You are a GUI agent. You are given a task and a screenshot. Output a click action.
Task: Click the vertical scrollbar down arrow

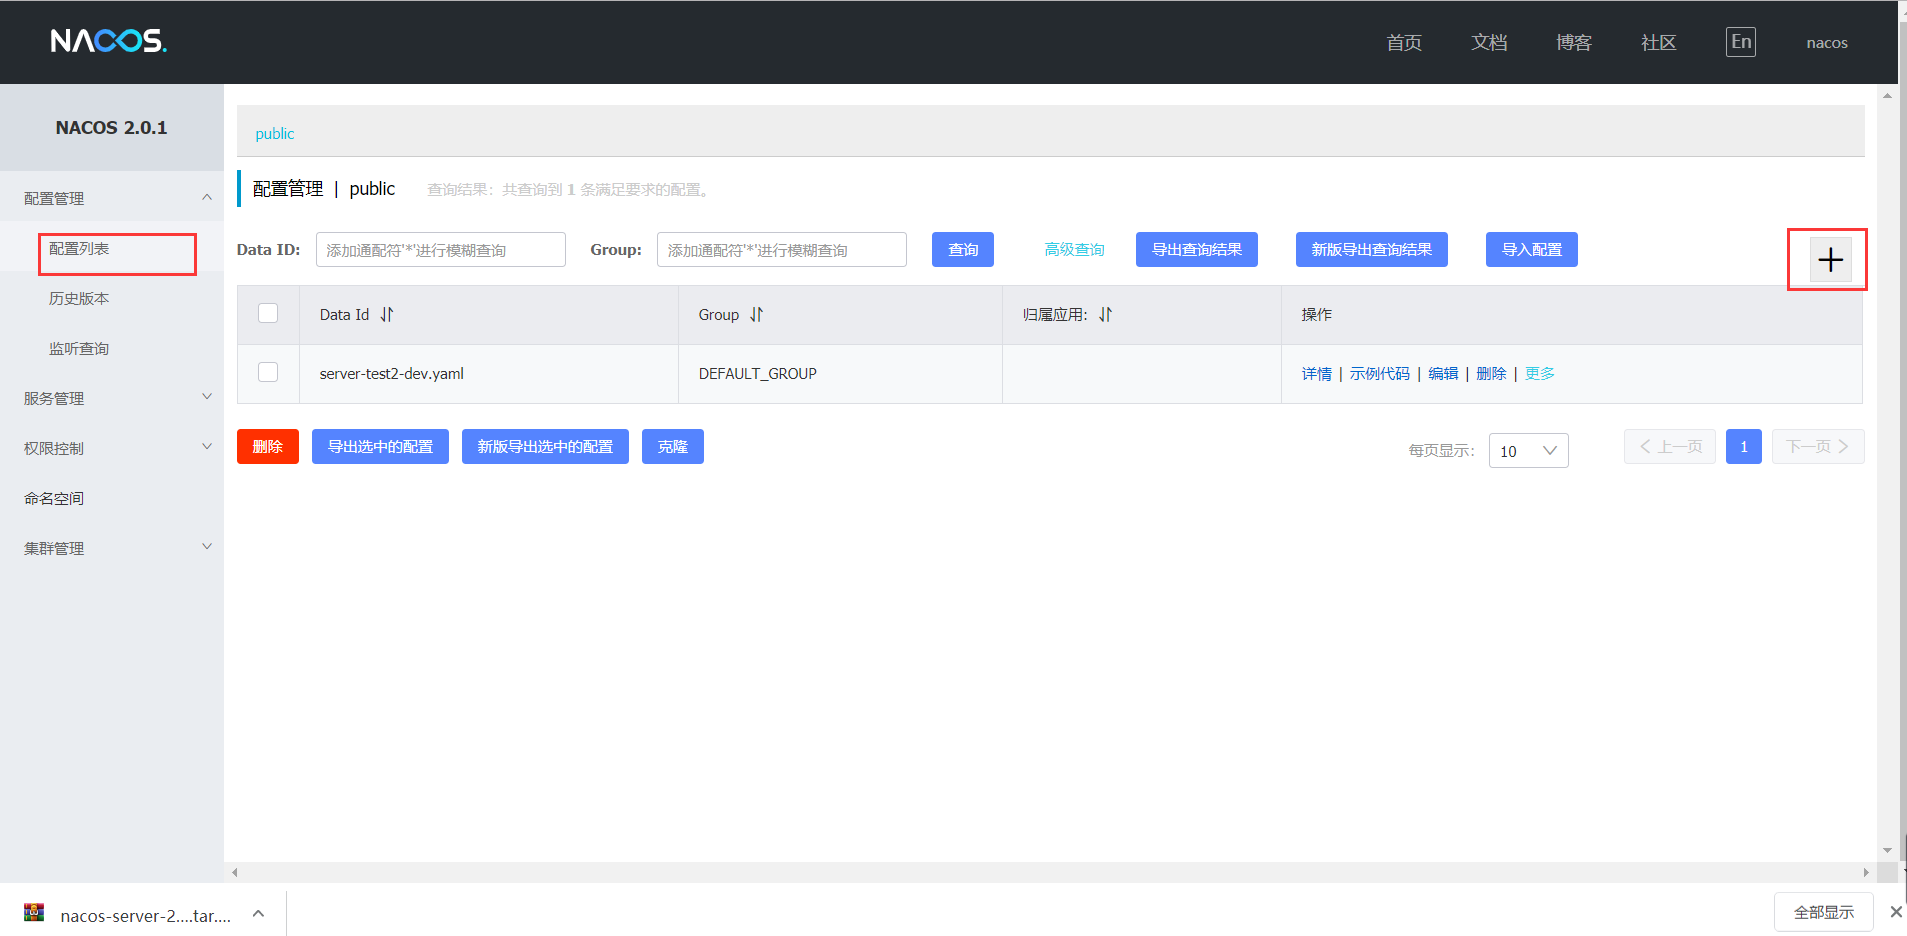pyautogui.click(x=1887, y=851)
